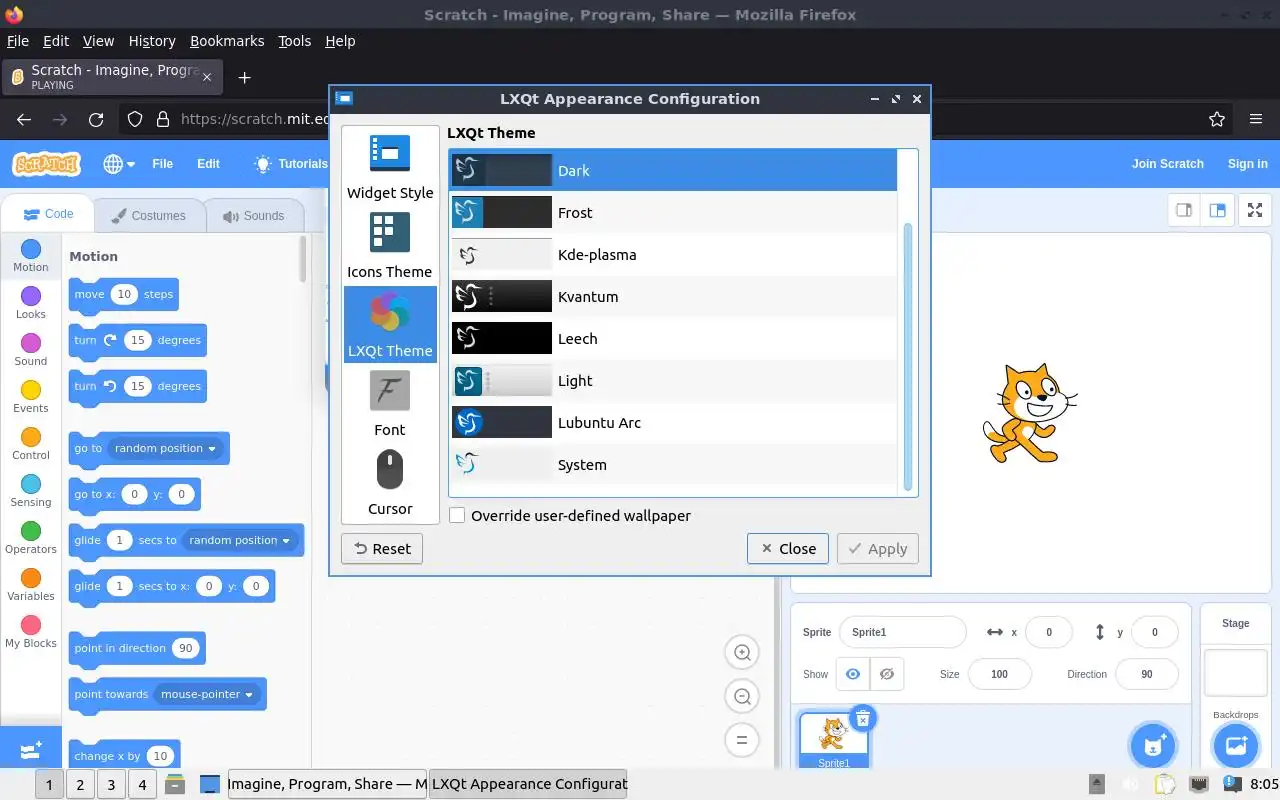
Task: Click the Reset button
Action: pyautogui.click(x=382, y=548)
